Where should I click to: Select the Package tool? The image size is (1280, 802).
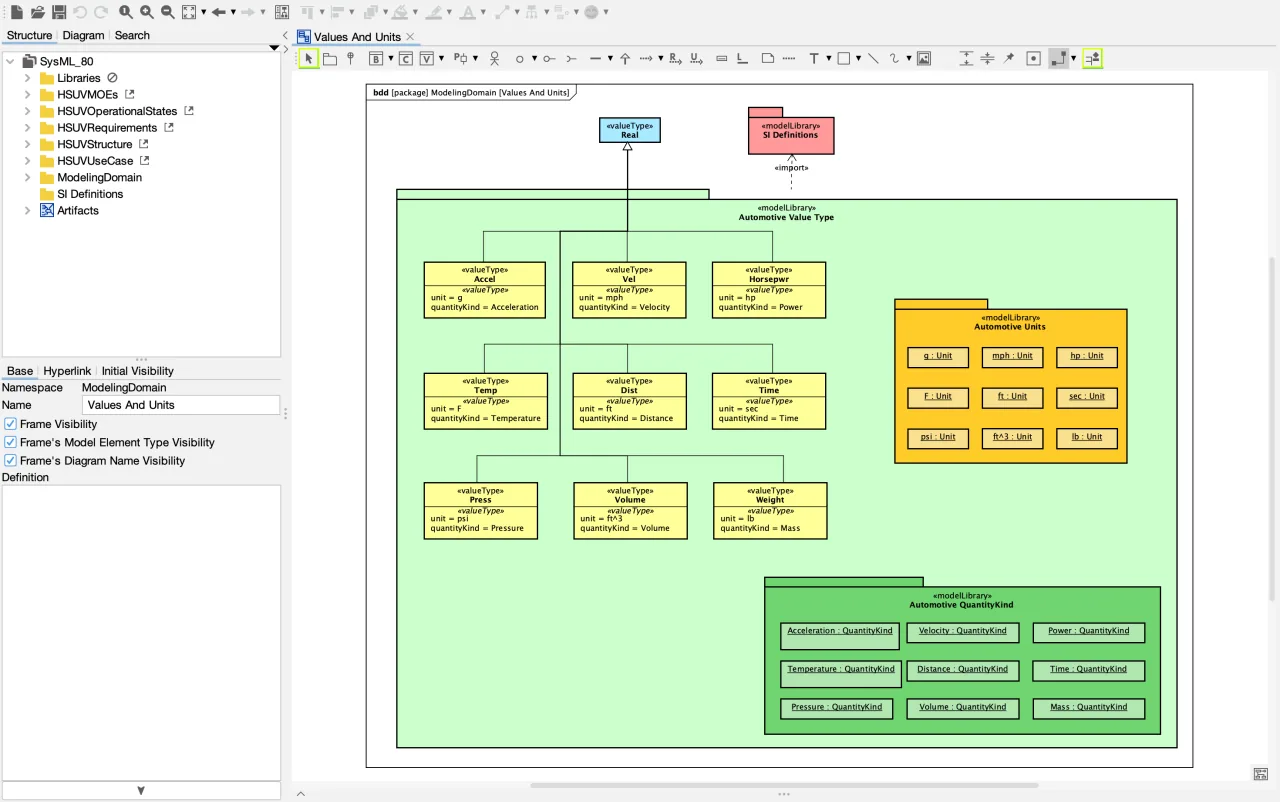click(x=330, y=59)
